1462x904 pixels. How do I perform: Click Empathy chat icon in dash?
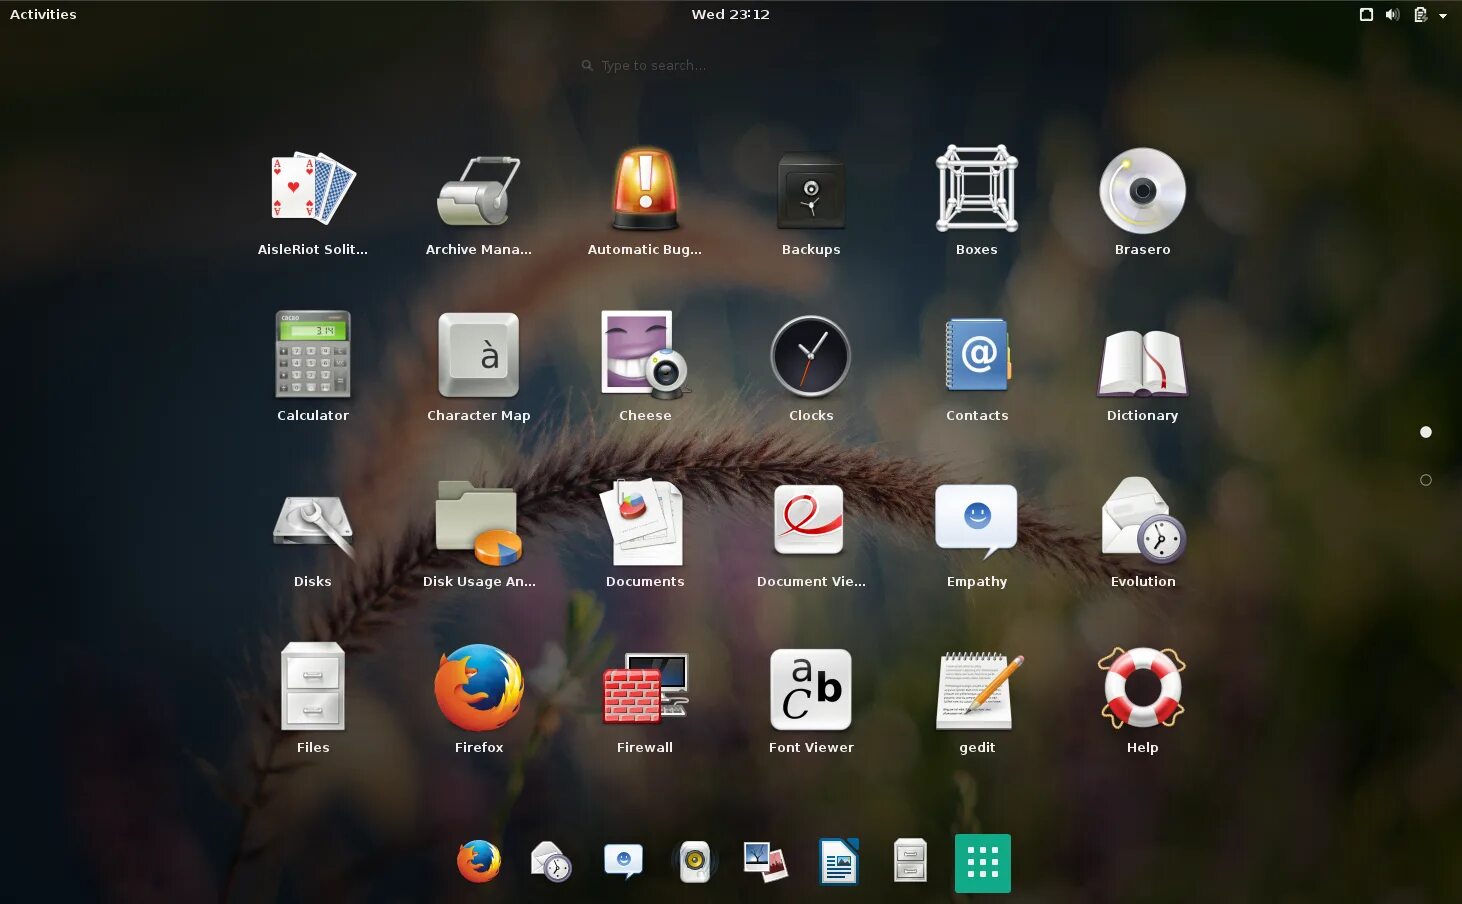point(623,861)
